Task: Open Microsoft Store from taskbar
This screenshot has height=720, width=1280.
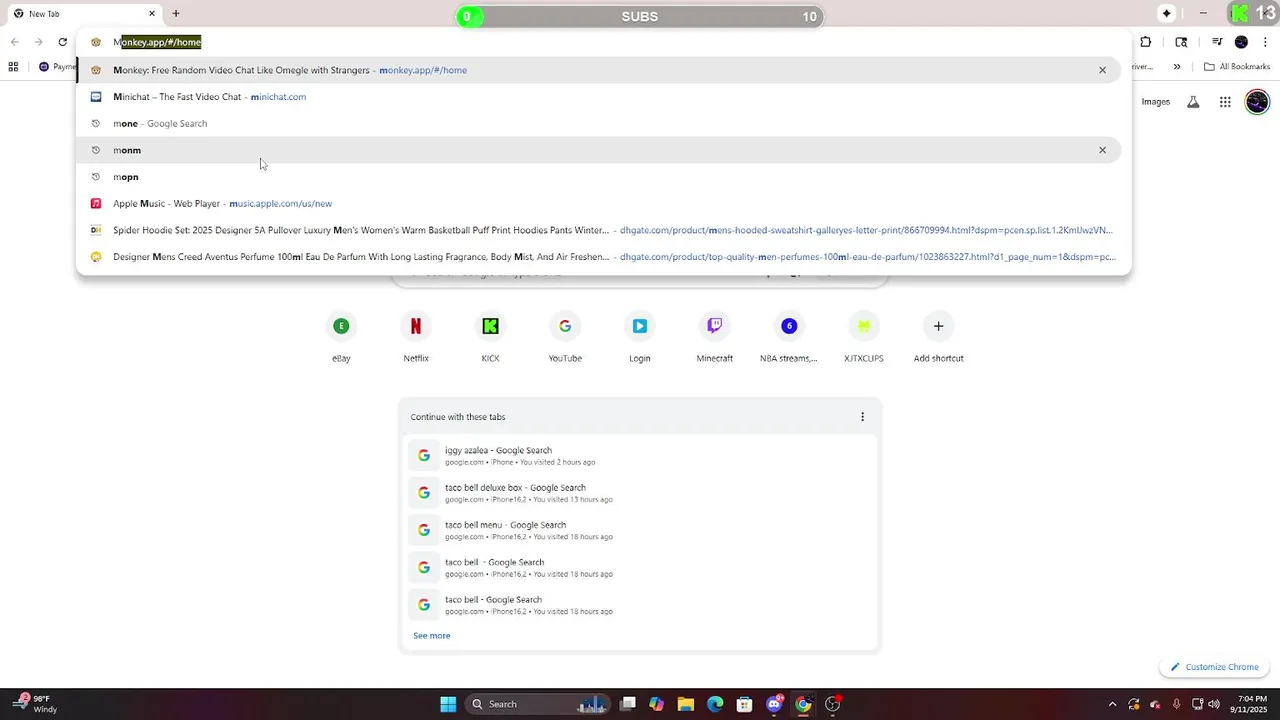Action: coord(744,704)
